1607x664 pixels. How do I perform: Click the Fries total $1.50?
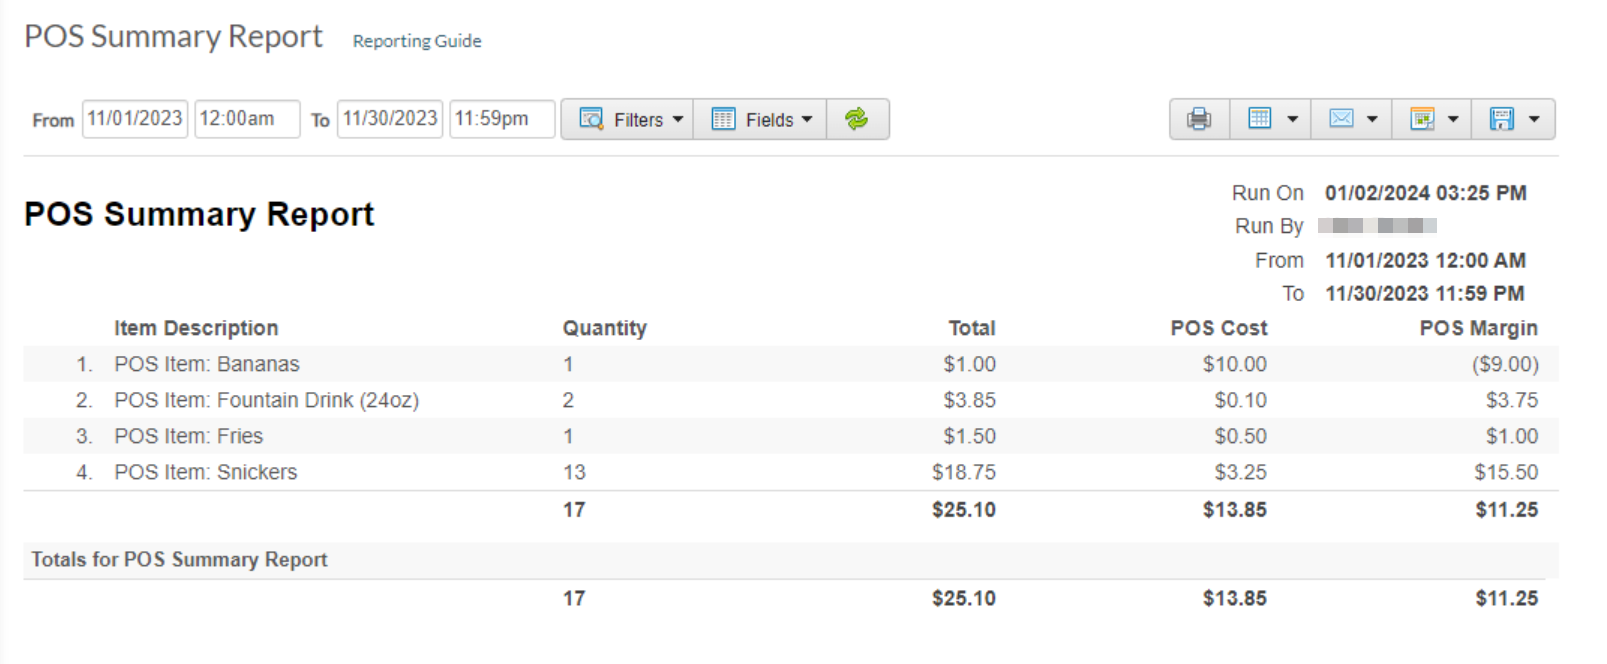click(x=970, y=436)
